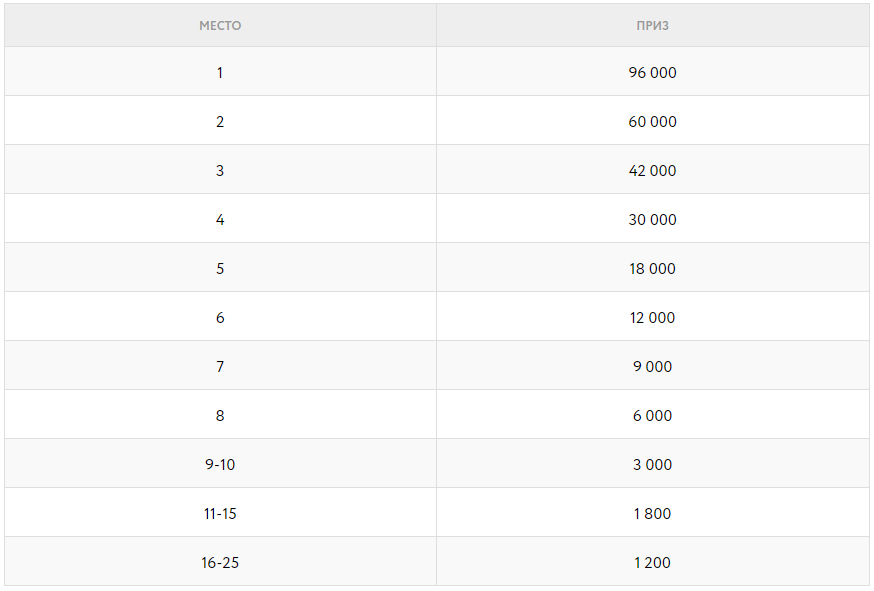Select the 16-25 place range cell
Screen dimensions: 874x591
click(220, 563)
